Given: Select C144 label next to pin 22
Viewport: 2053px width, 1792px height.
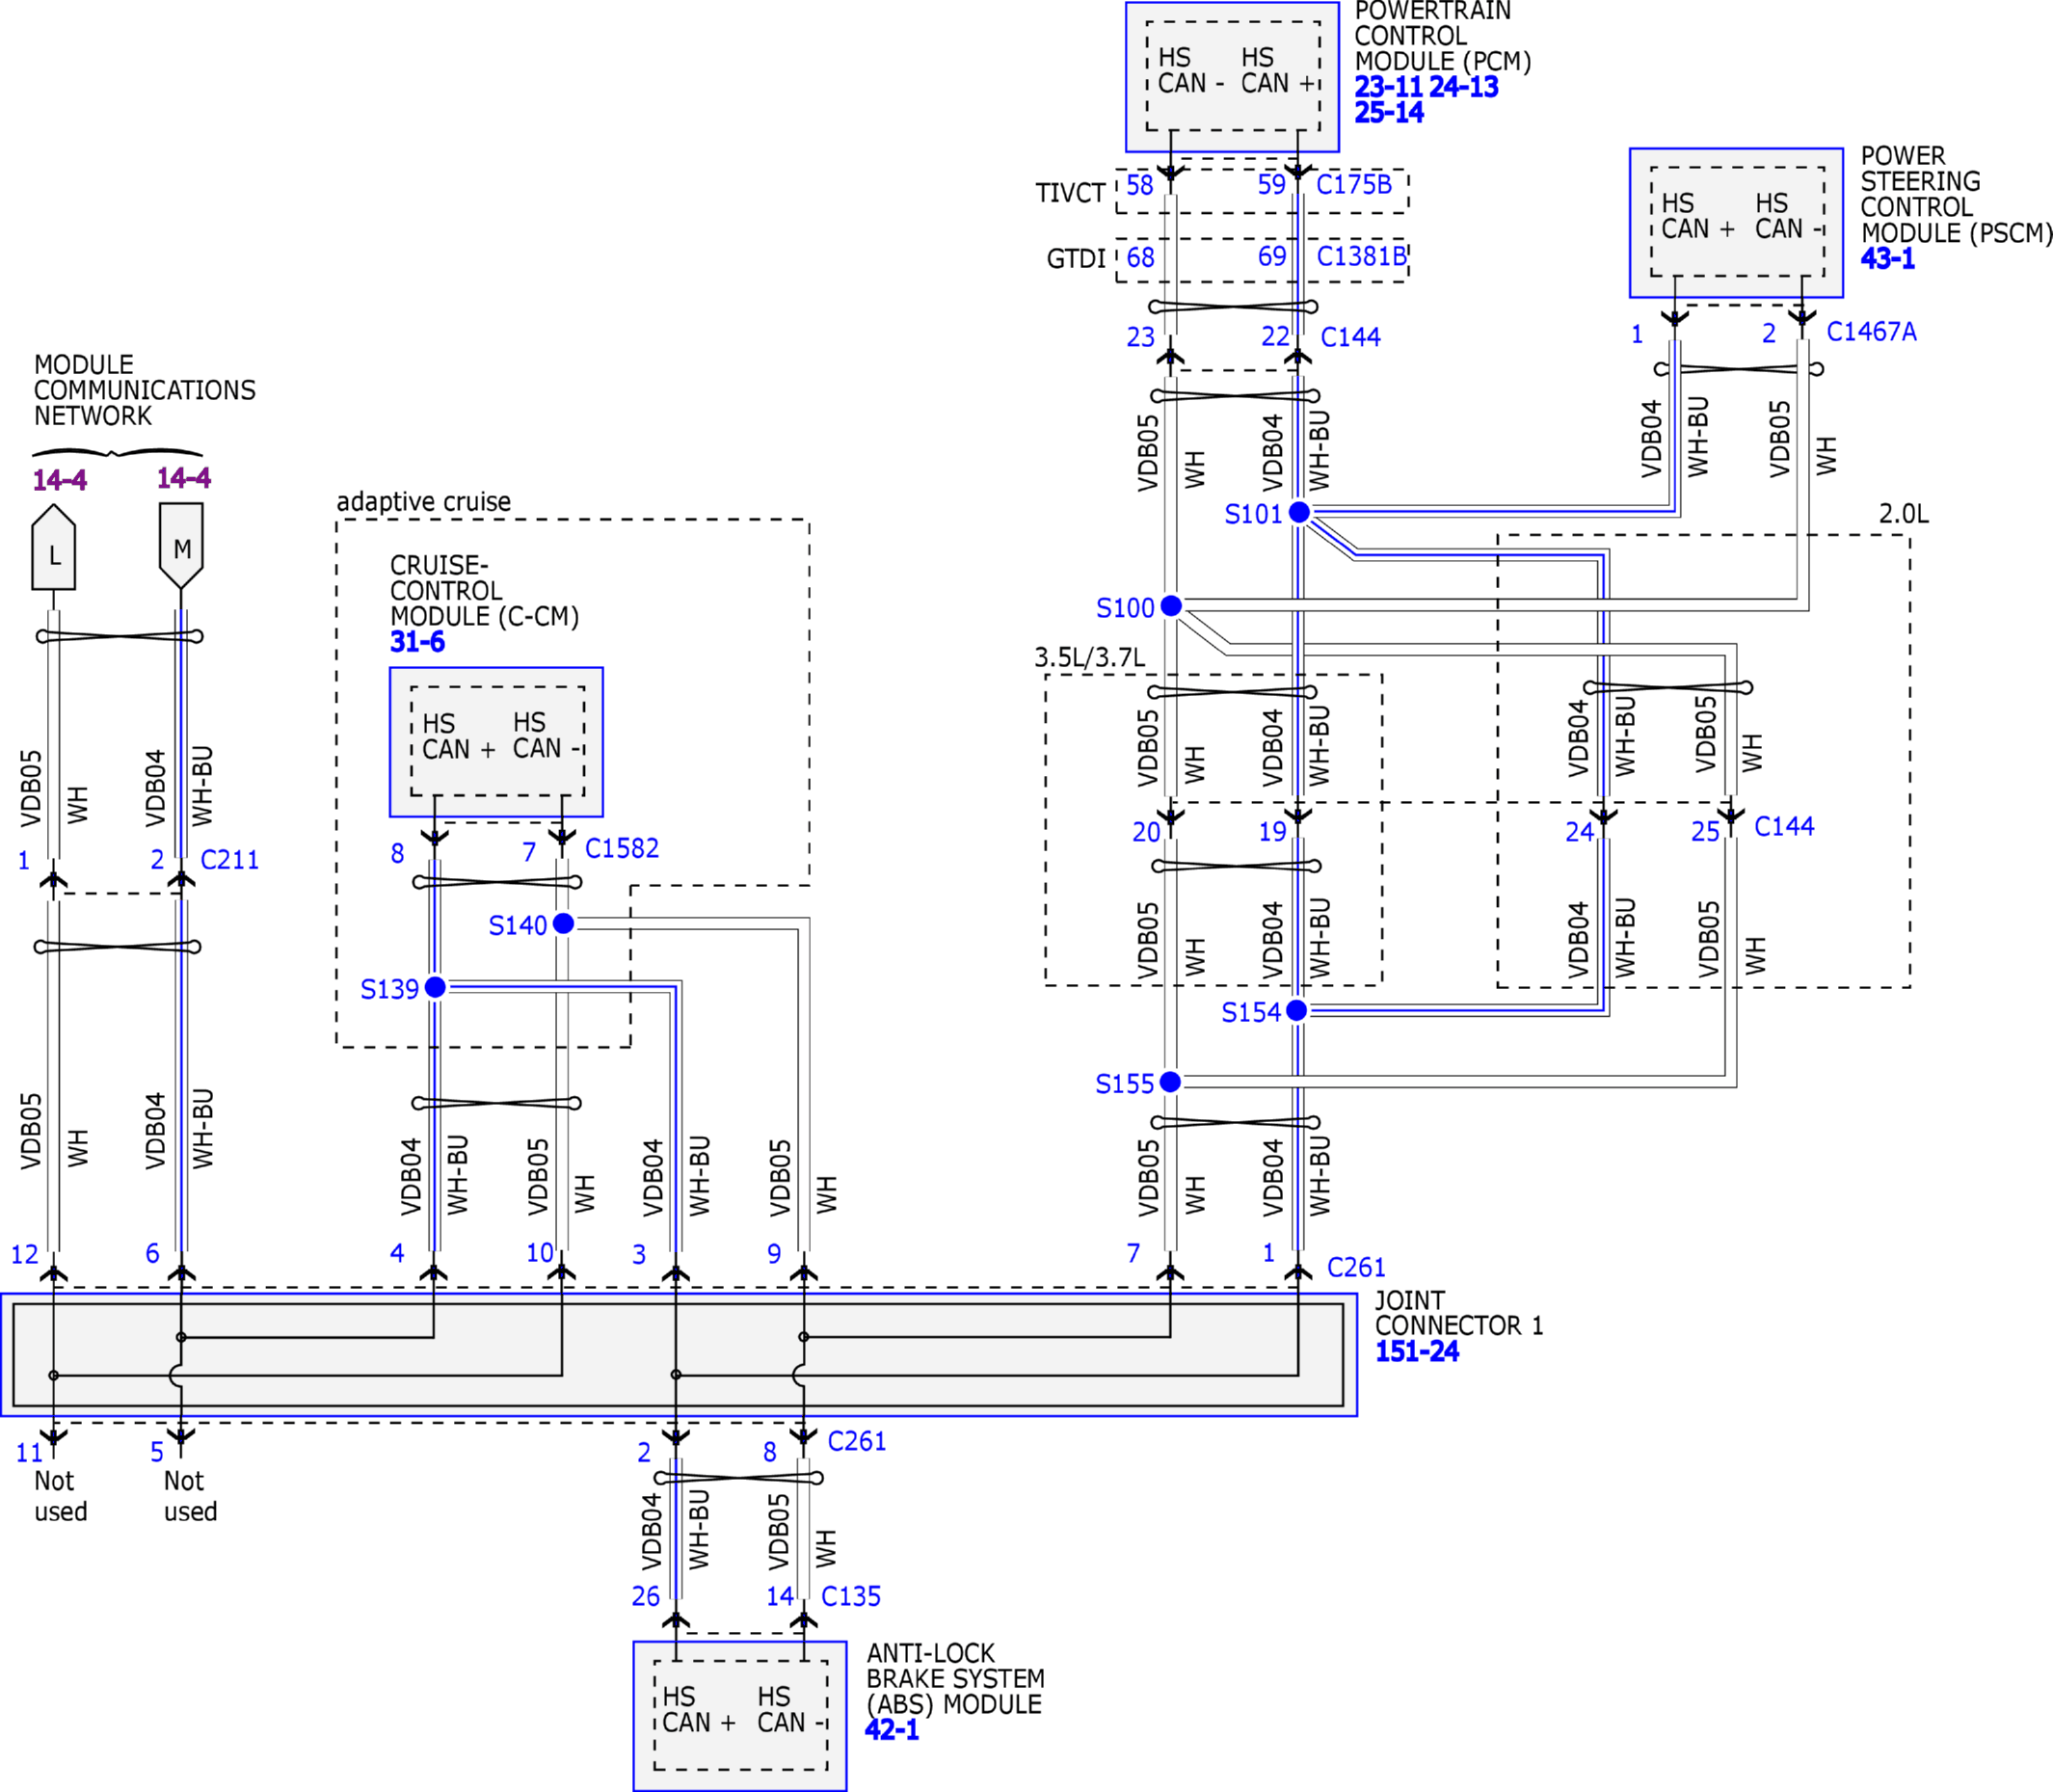Looking at the screenshot, I should (x=1350, y=337).
